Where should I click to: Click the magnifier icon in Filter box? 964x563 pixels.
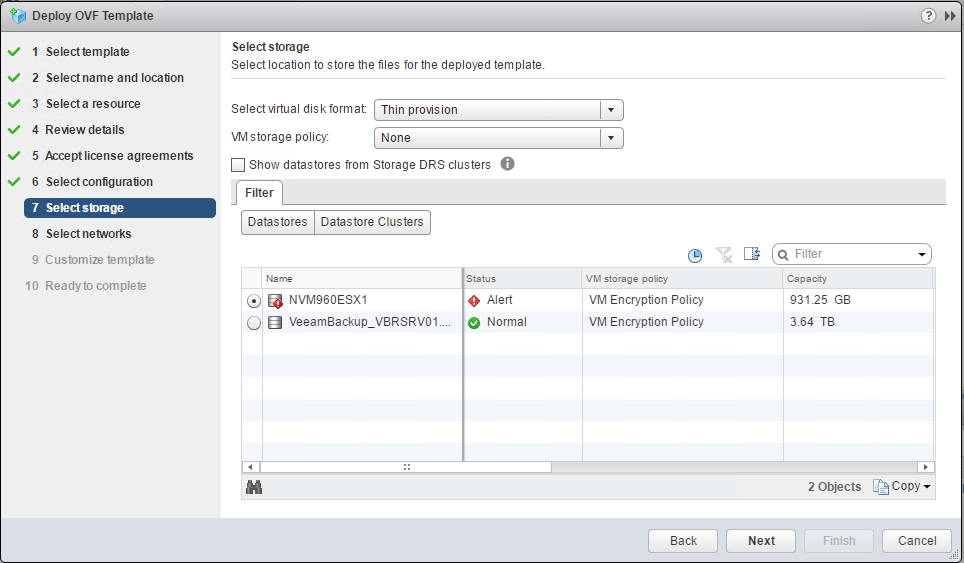pyautogui.click(x=783, y=254)
